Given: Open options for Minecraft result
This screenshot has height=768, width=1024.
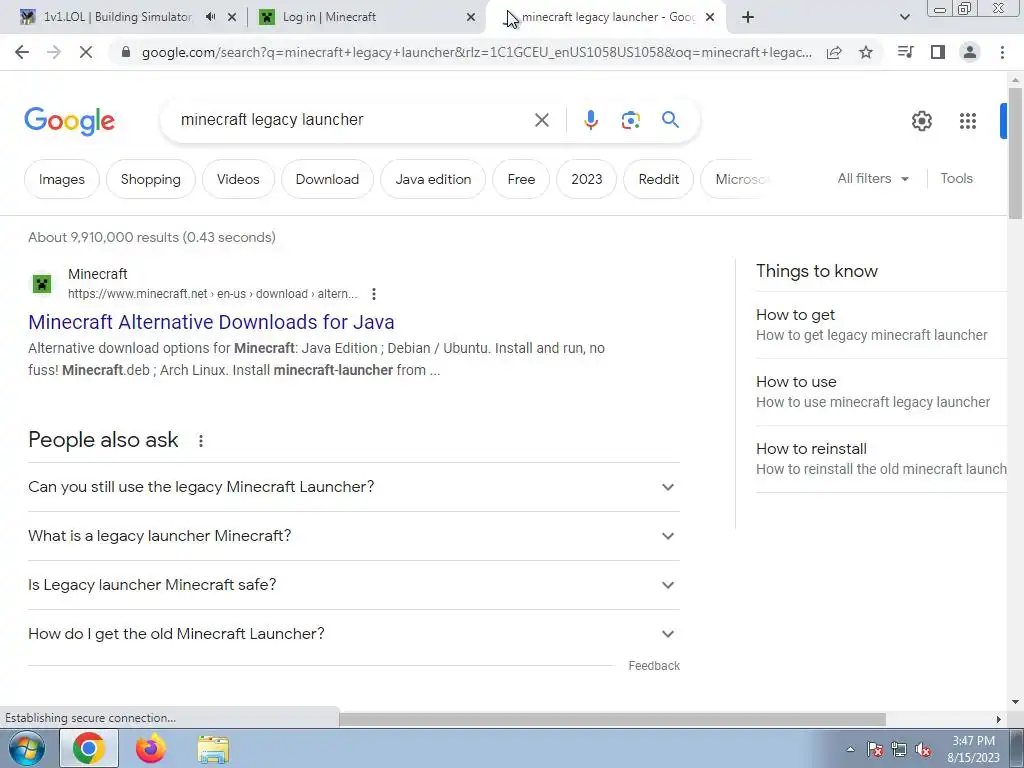Looking at the screenshot, I should 374,294.
